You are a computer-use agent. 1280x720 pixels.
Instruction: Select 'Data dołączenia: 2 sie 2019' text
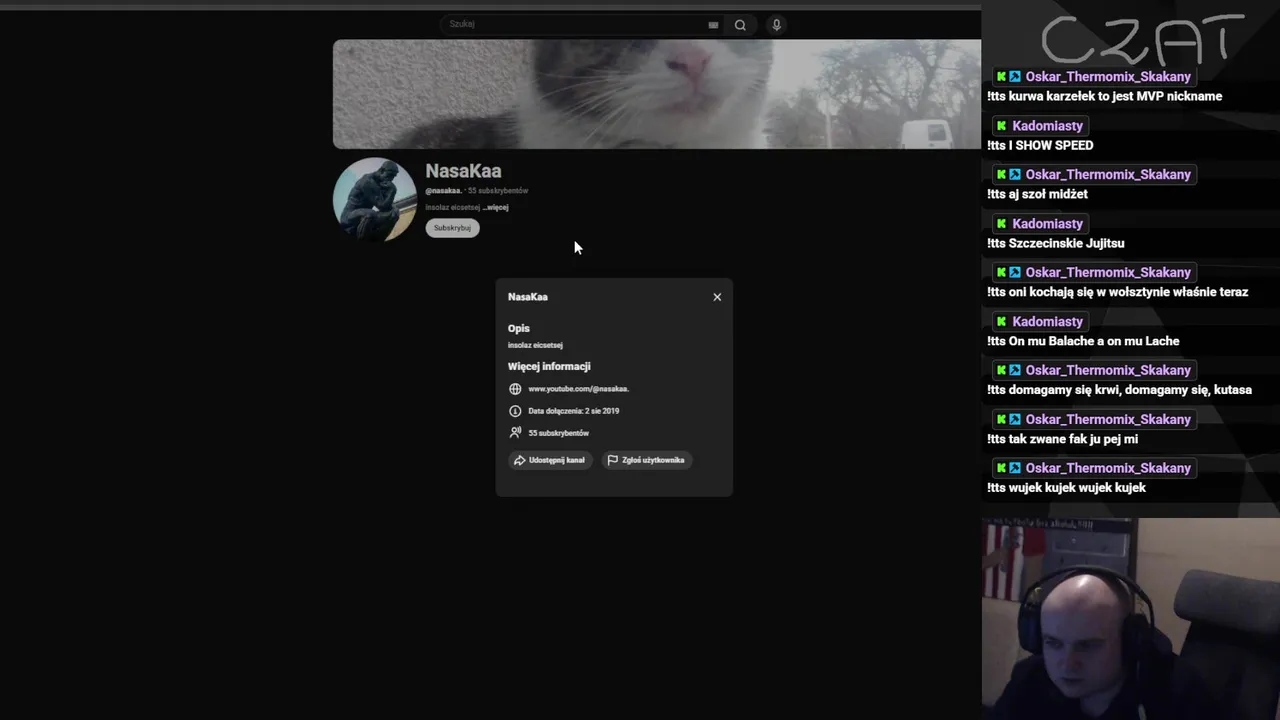tap(573, 411)
